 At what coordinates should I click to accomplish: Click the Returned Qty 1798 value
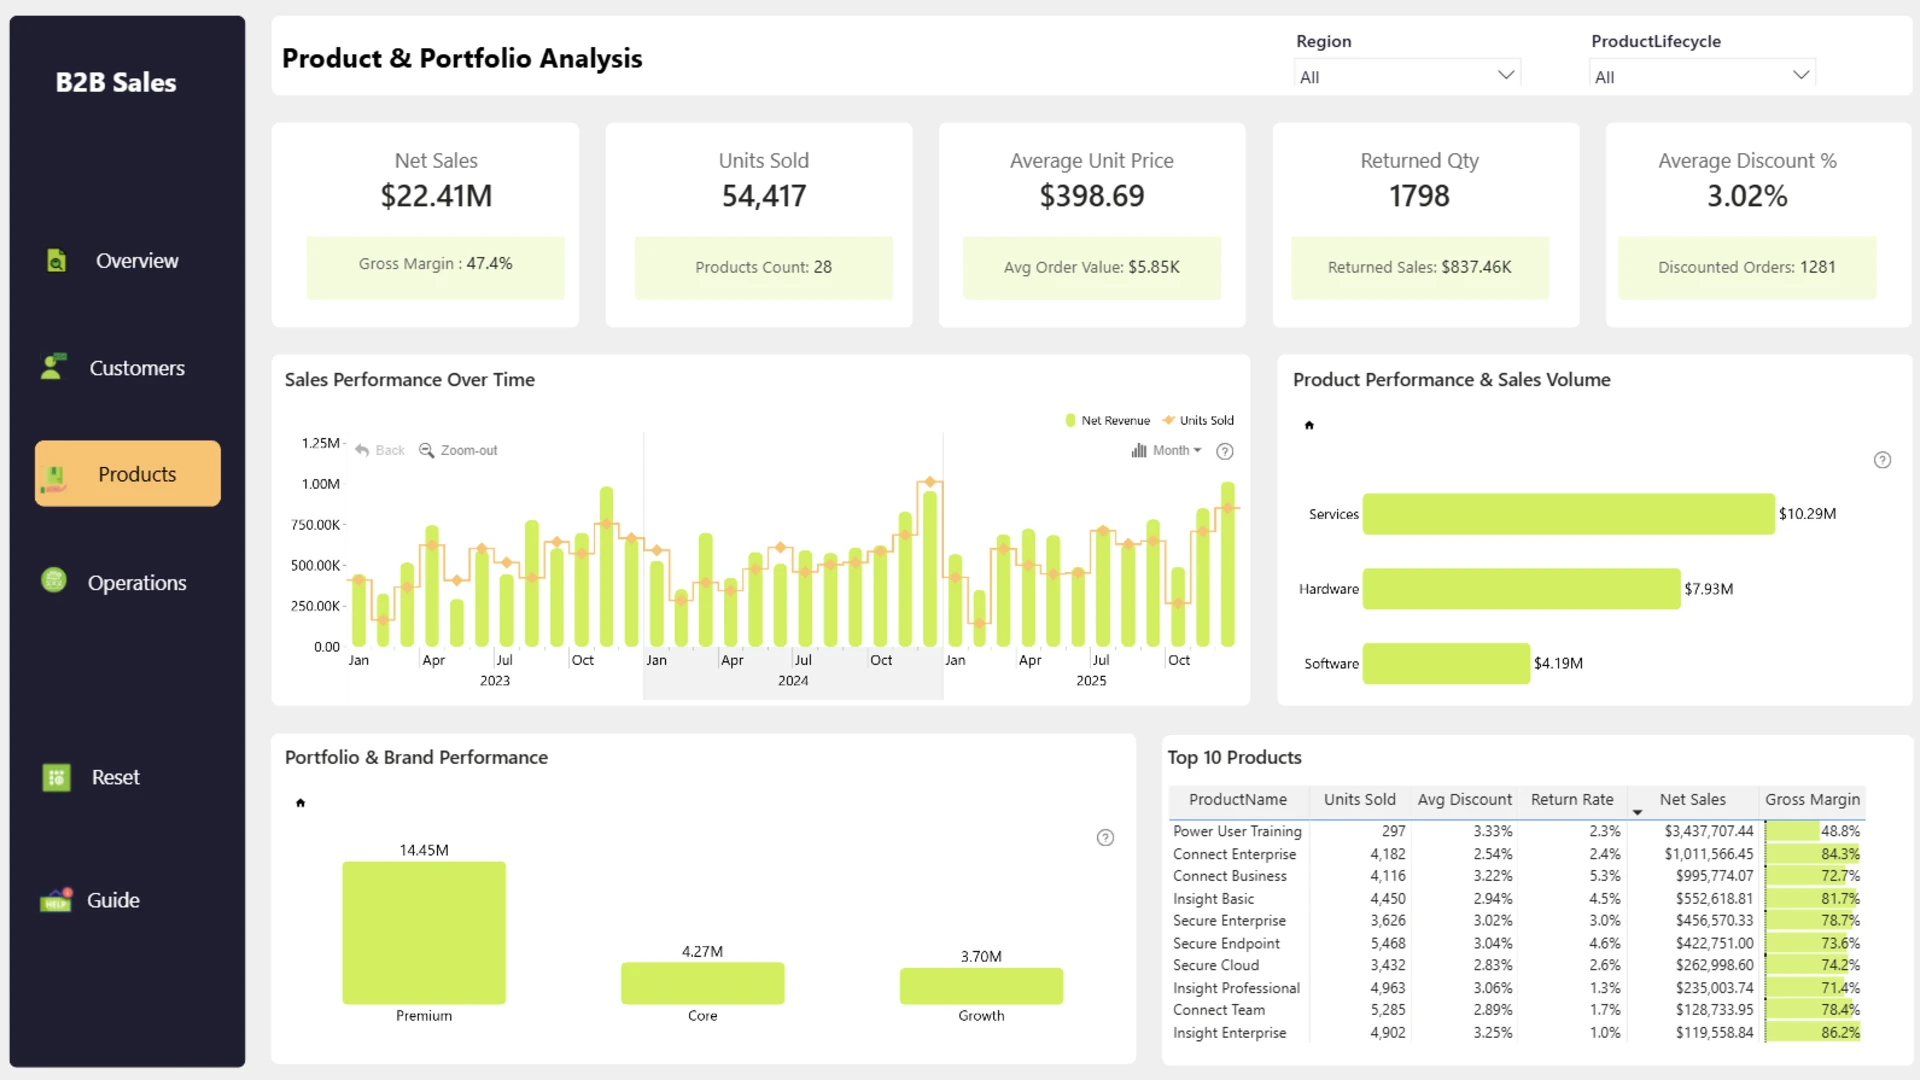pyautogui.click(x=1419, y=196)
